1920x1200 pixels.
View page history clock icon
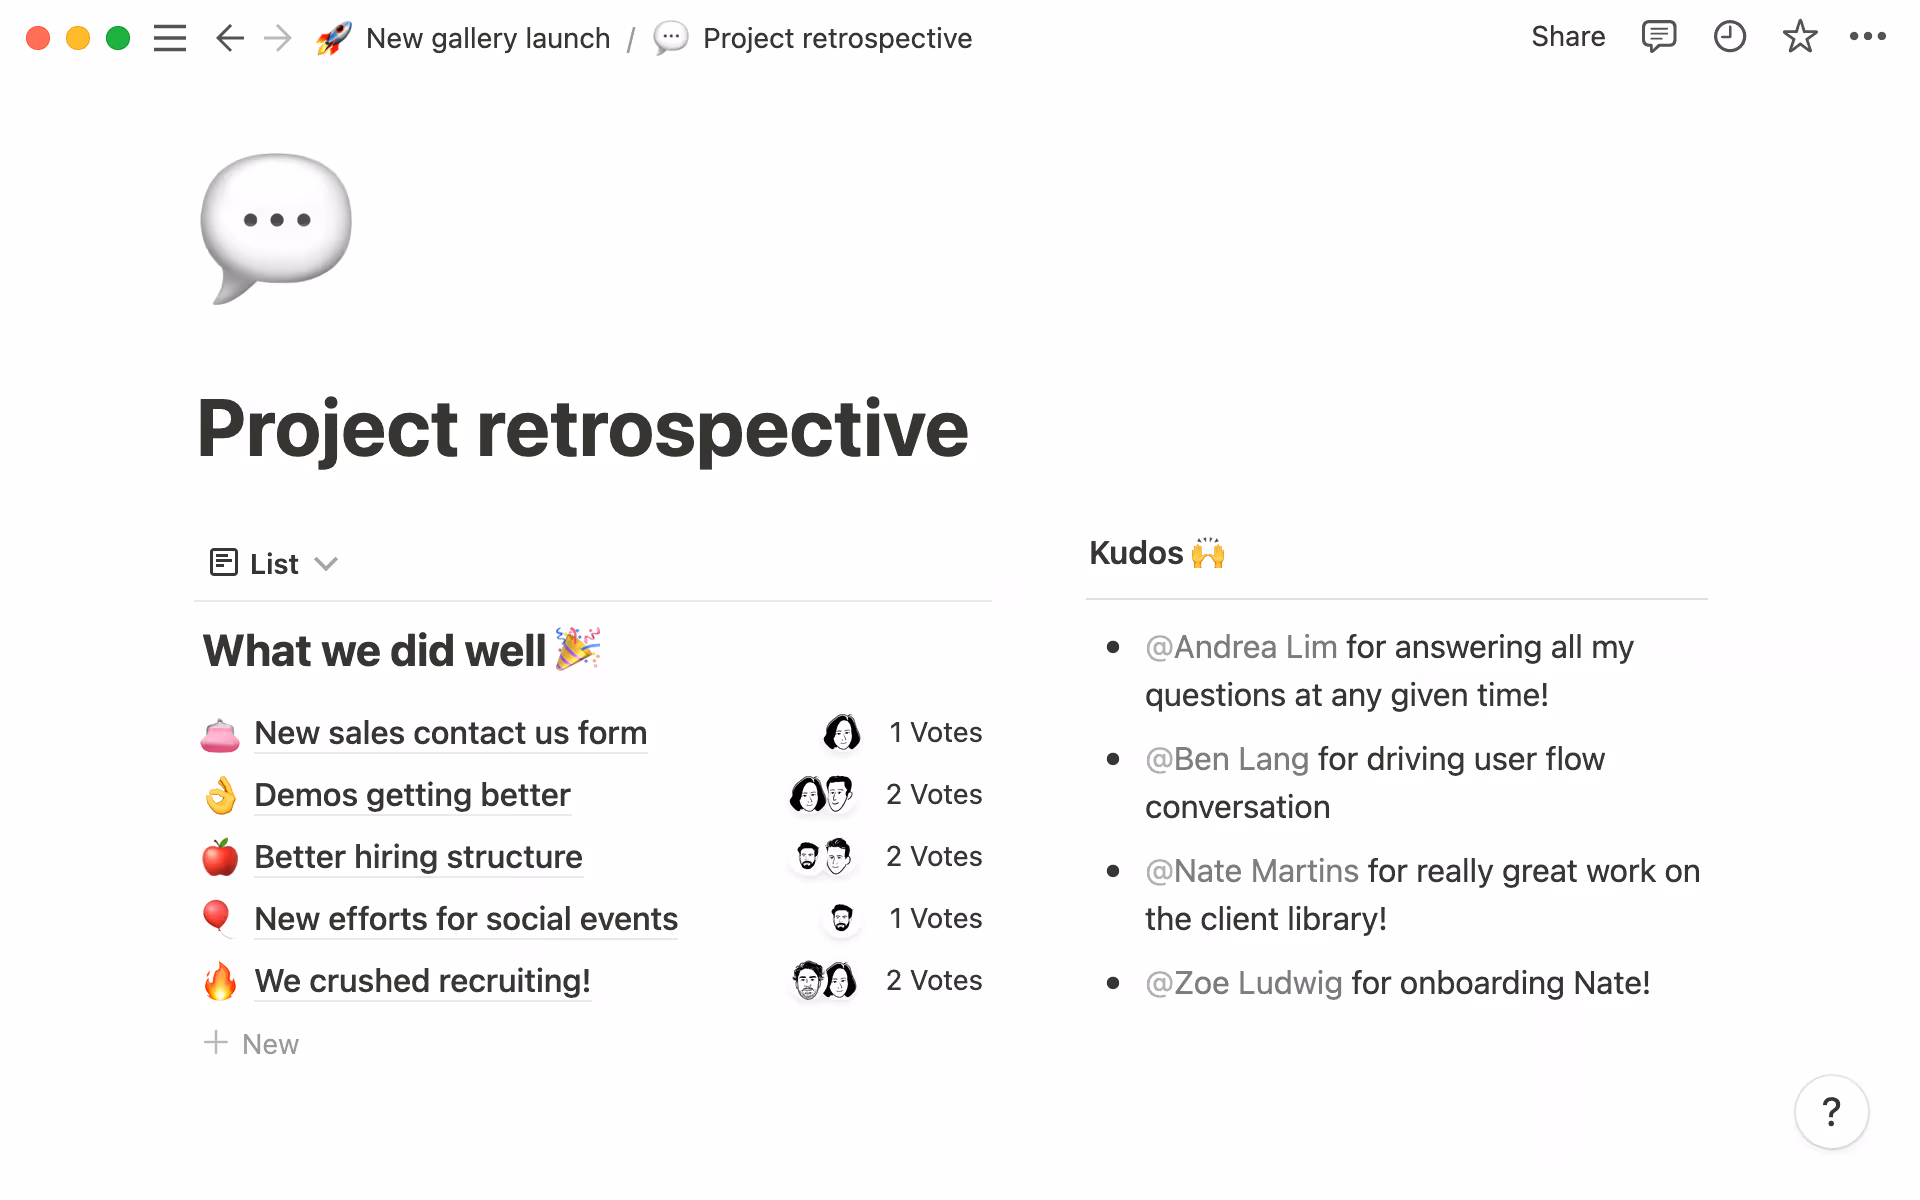(x=1729, y=37)
